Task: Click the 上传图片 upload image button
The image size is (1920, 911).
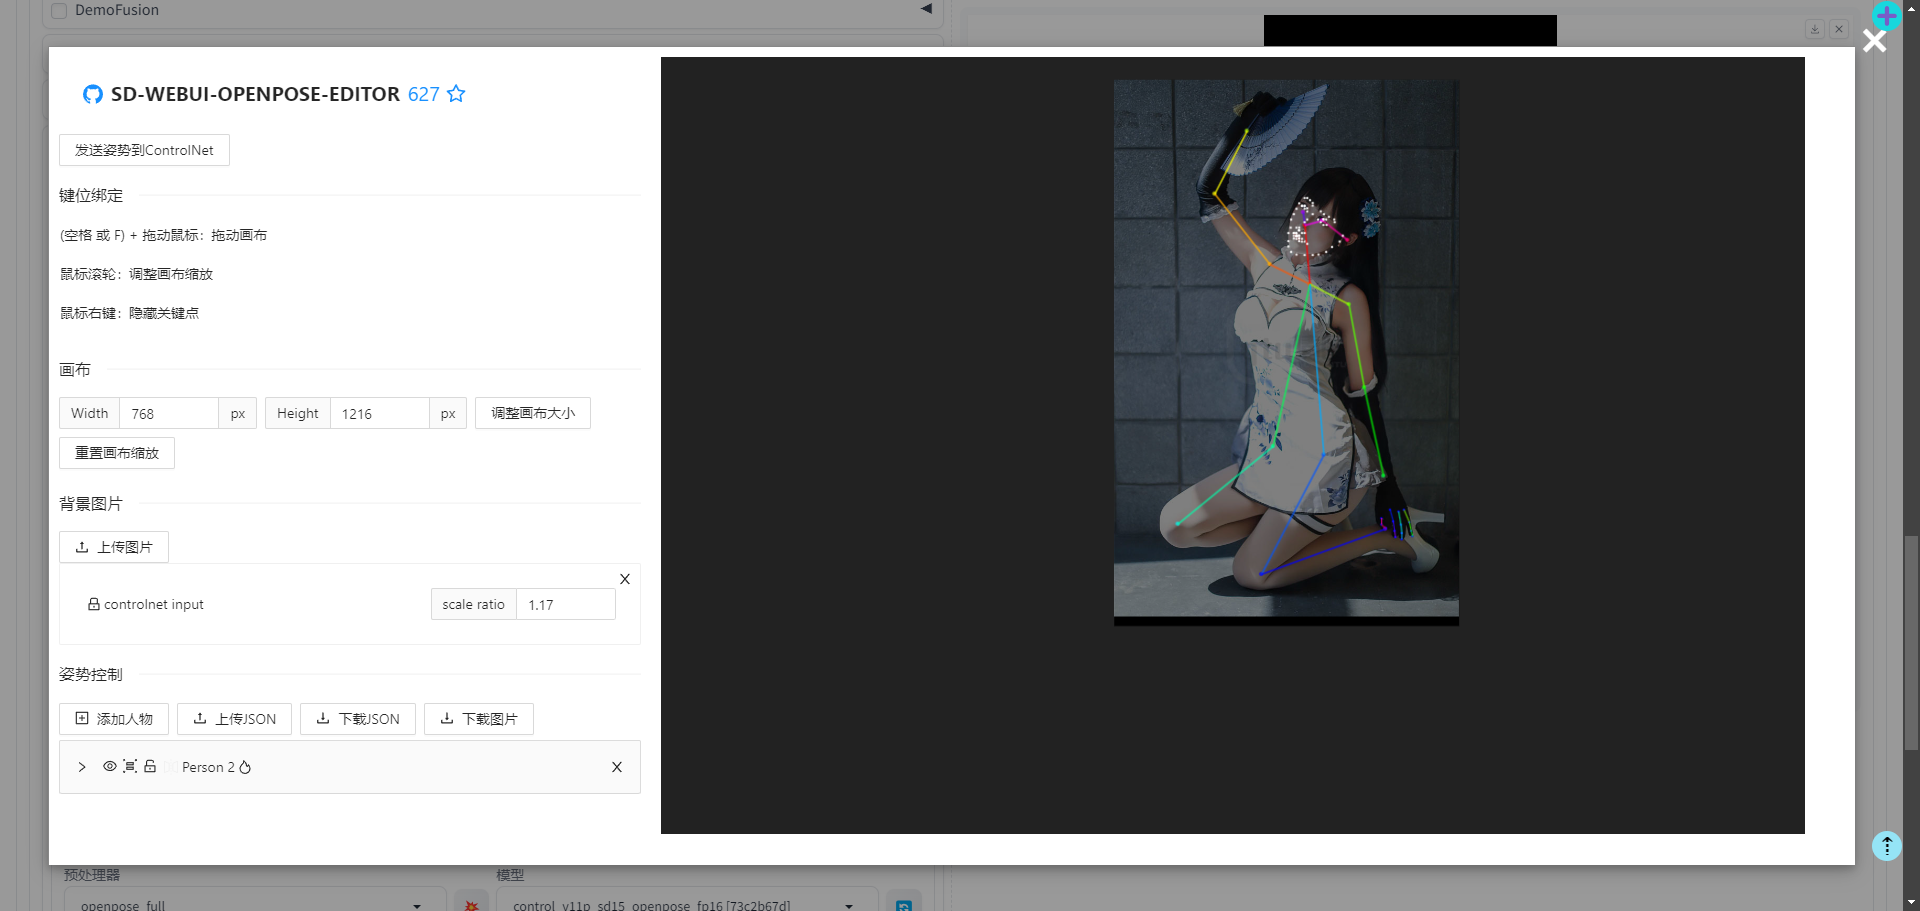Action: pos(114,547)
